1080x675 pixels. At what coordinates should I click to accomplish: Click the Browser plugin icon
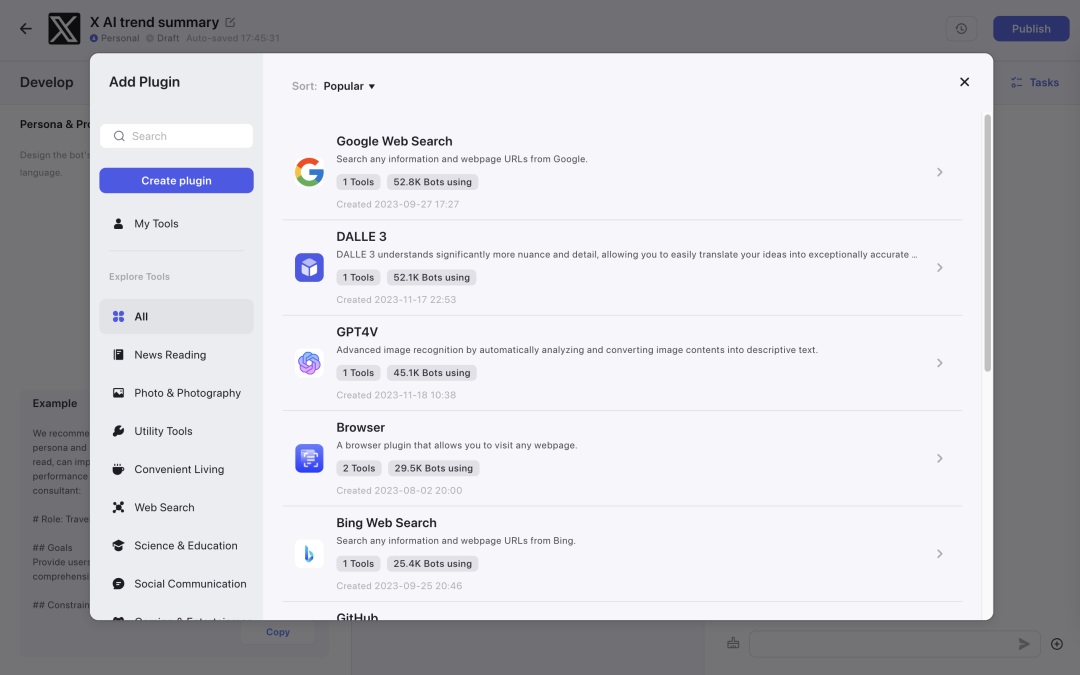click(309, 458)
